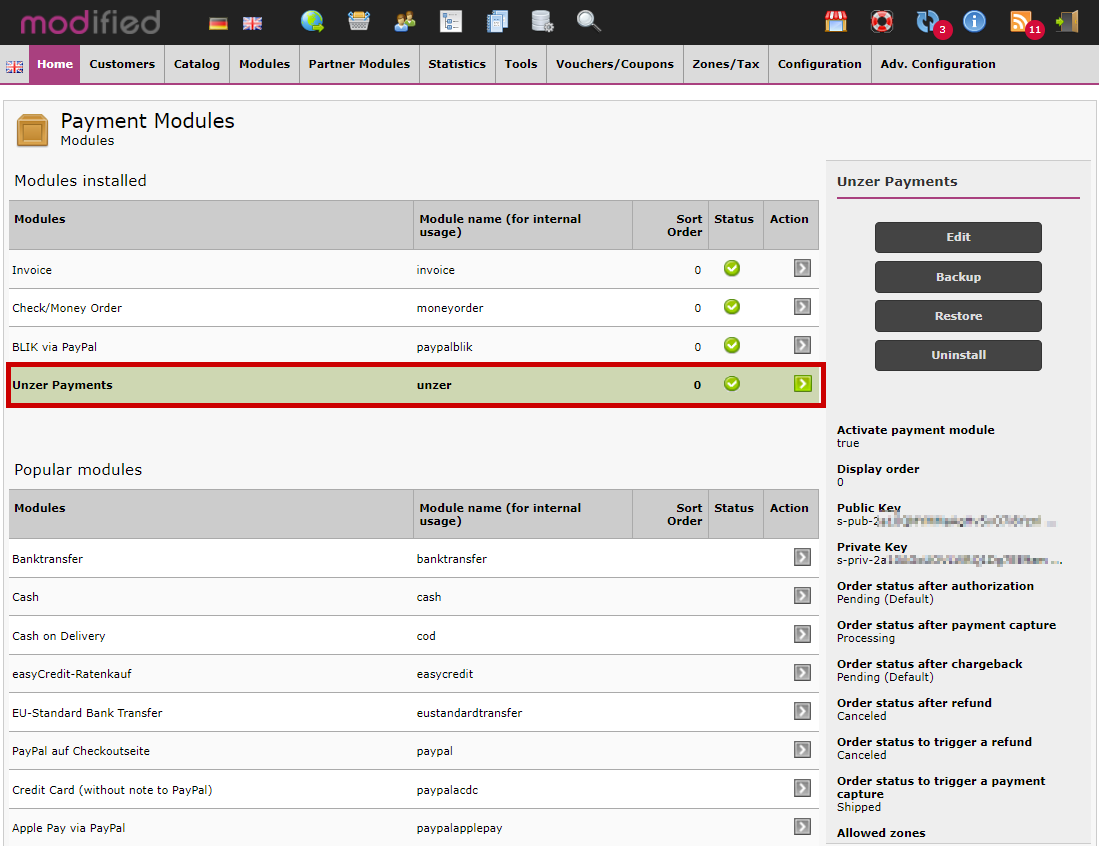This screenshot has width=1099, height=846.
Task: Toggle the green status icon for Invoice
Action: tap(732, 268)
